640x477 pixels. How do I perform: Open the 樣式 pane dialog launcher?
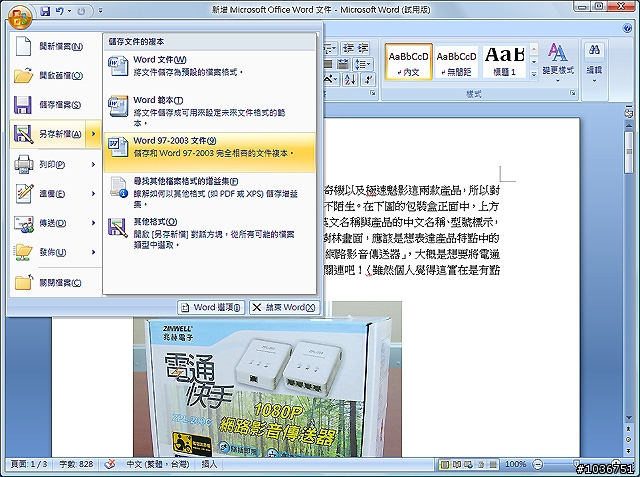(573, 93)
